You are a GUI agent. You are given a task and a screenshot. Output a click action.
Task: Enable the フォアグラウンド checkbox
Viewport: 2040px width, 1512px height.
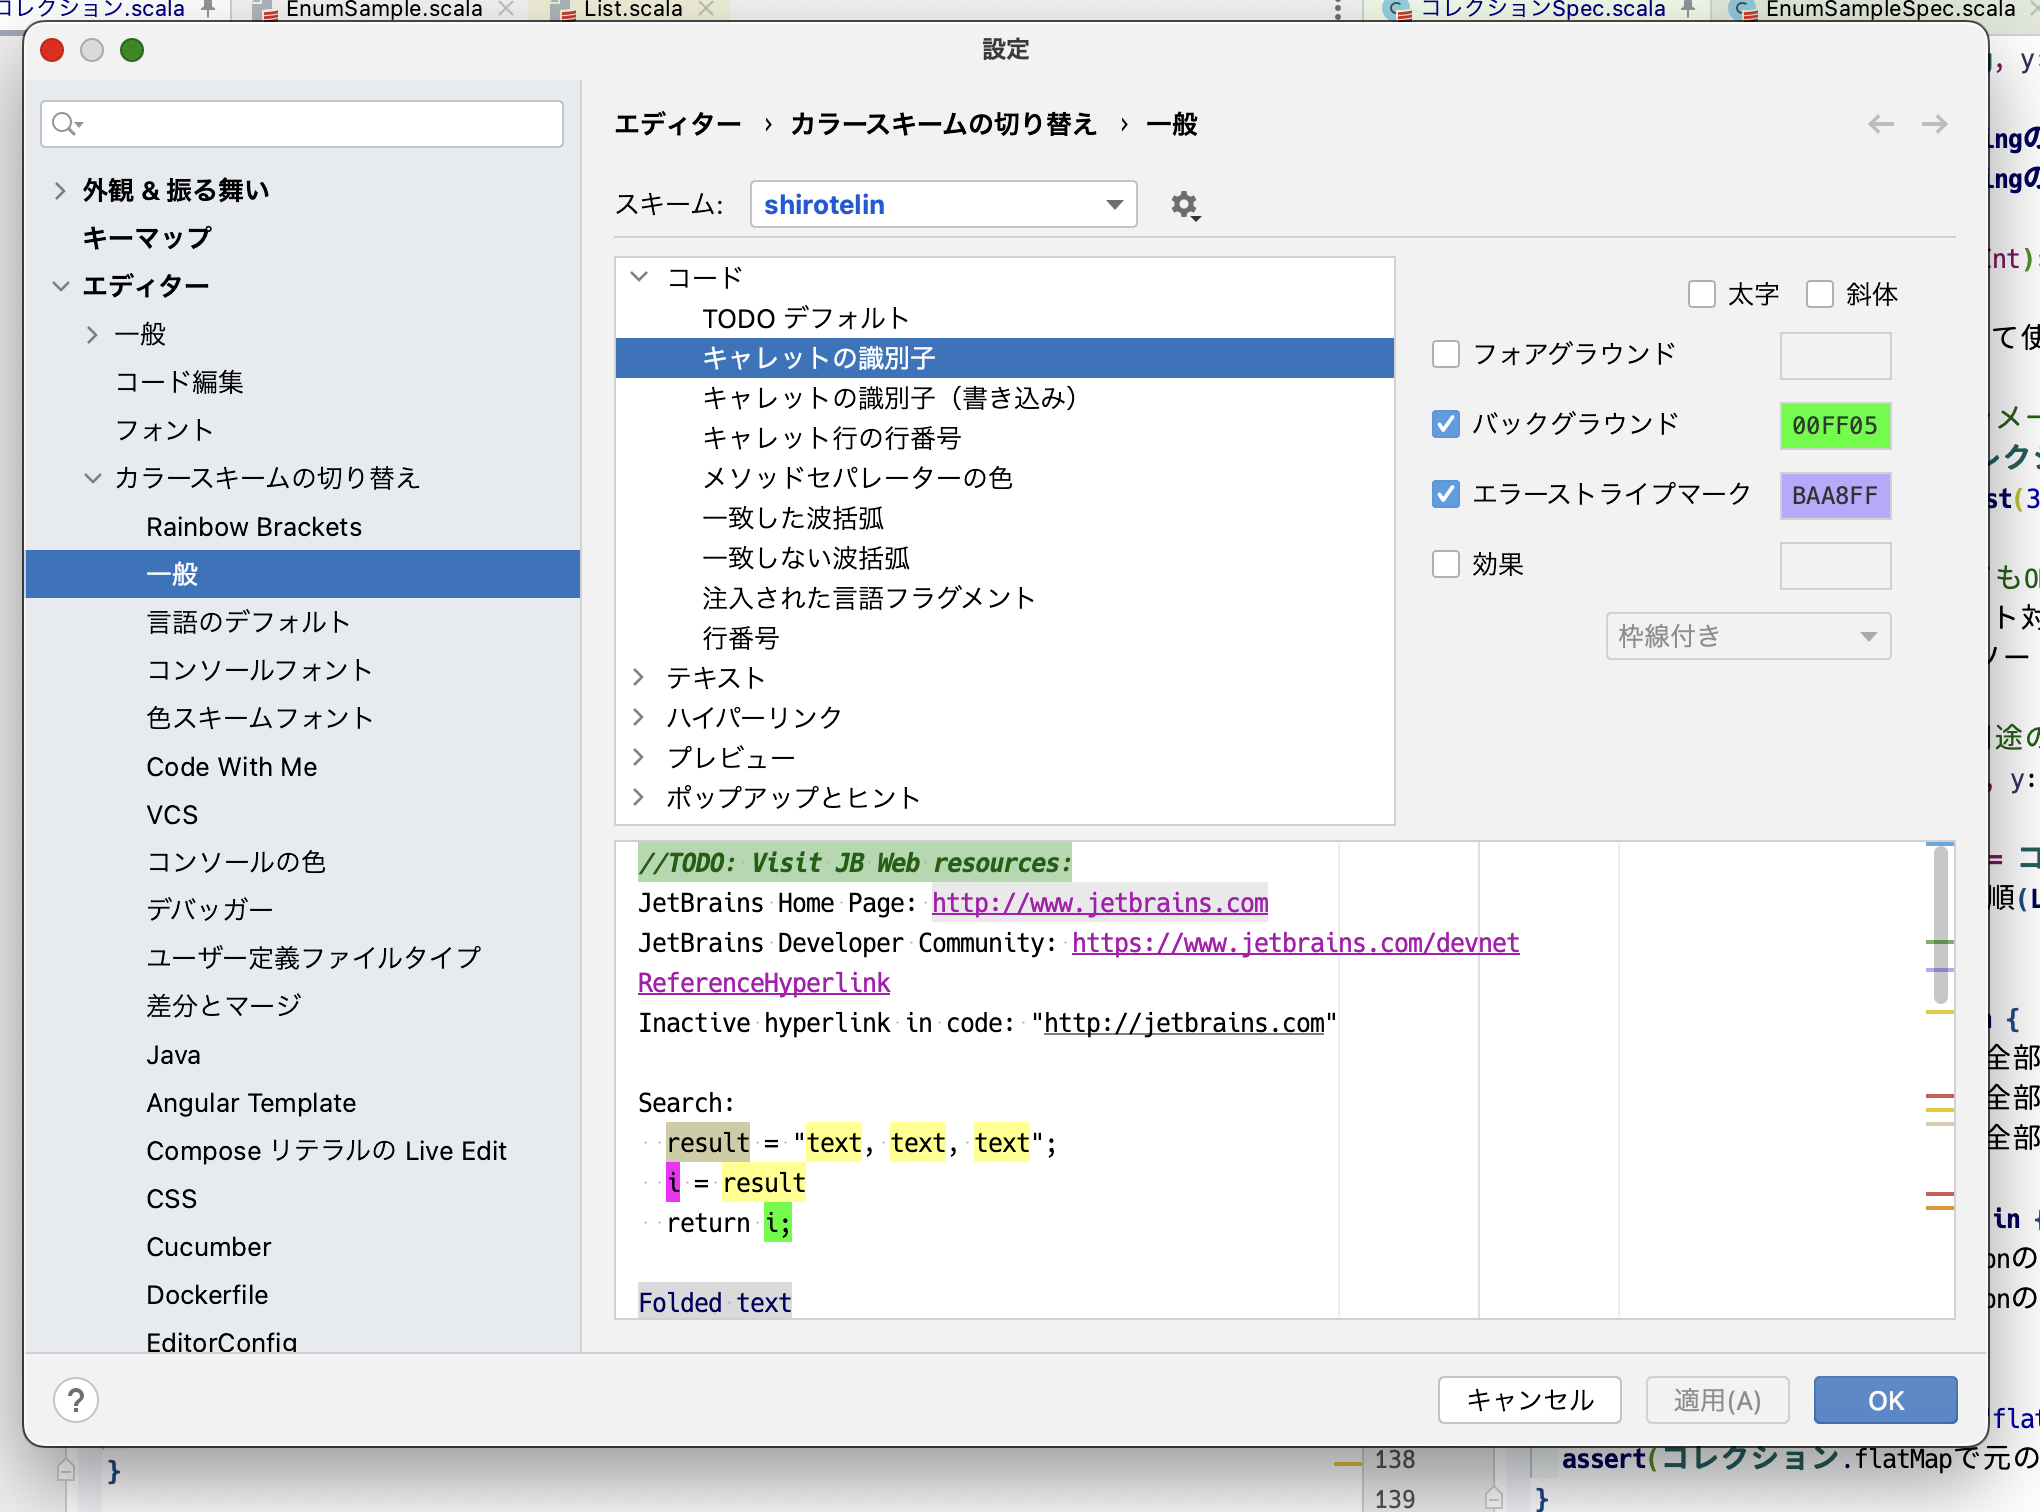tap(1446, 354)
